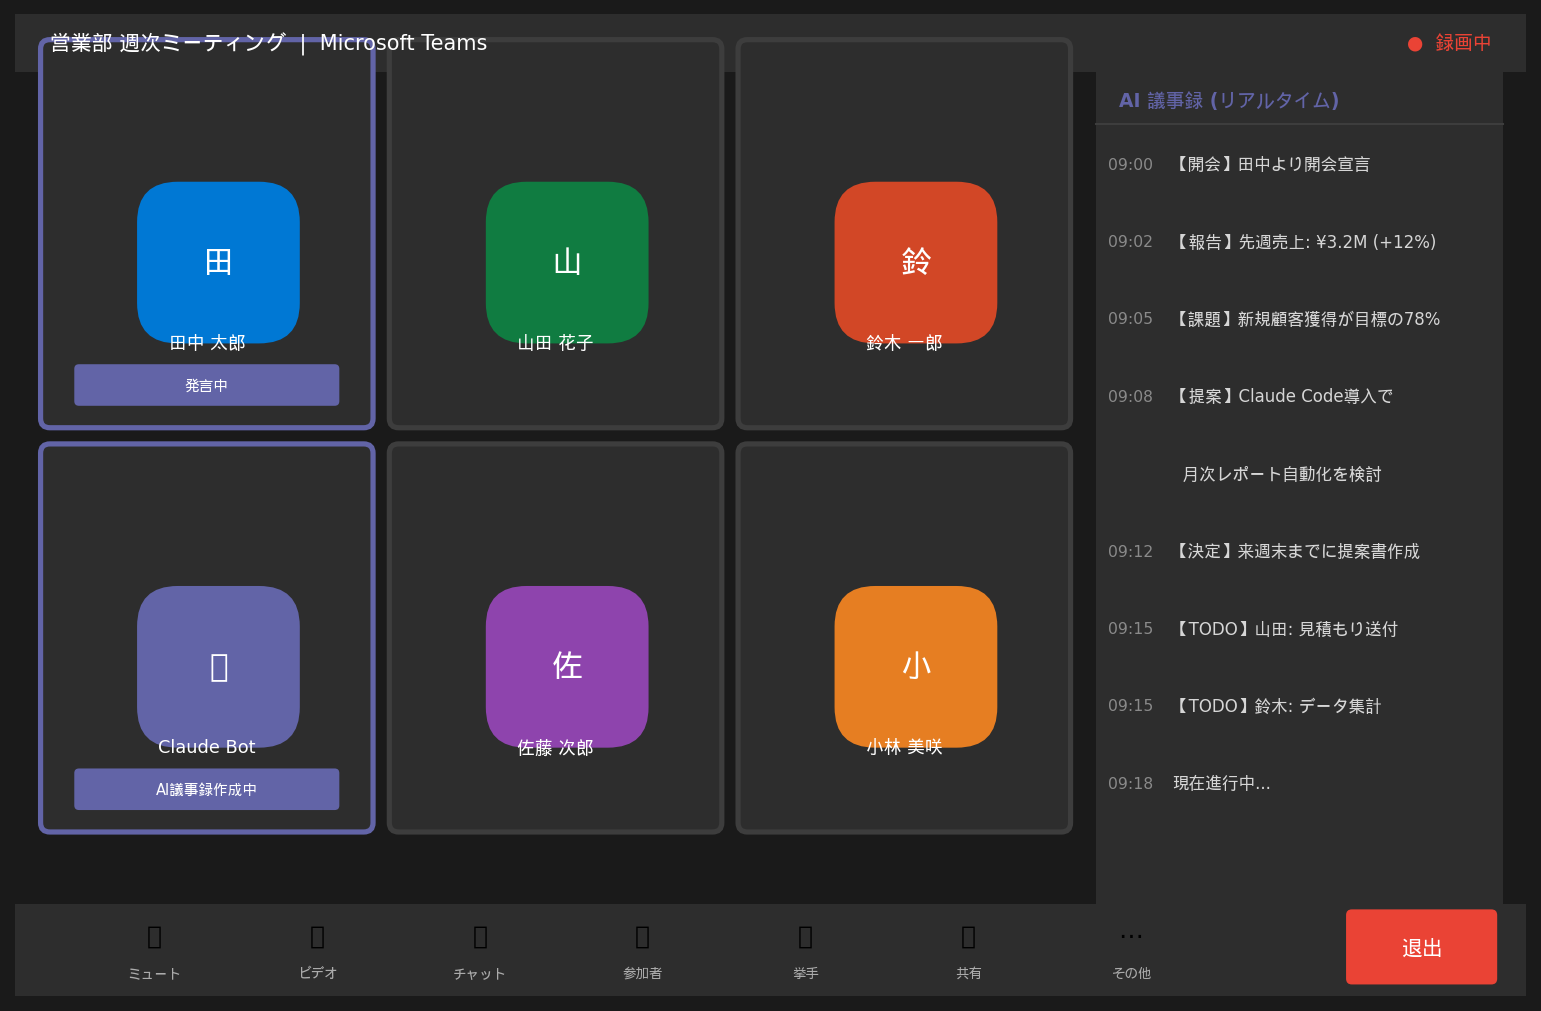Toggle the ビデオ camera icon
The width and height of the screenshot is (1541, 1011).
[317, 937]
